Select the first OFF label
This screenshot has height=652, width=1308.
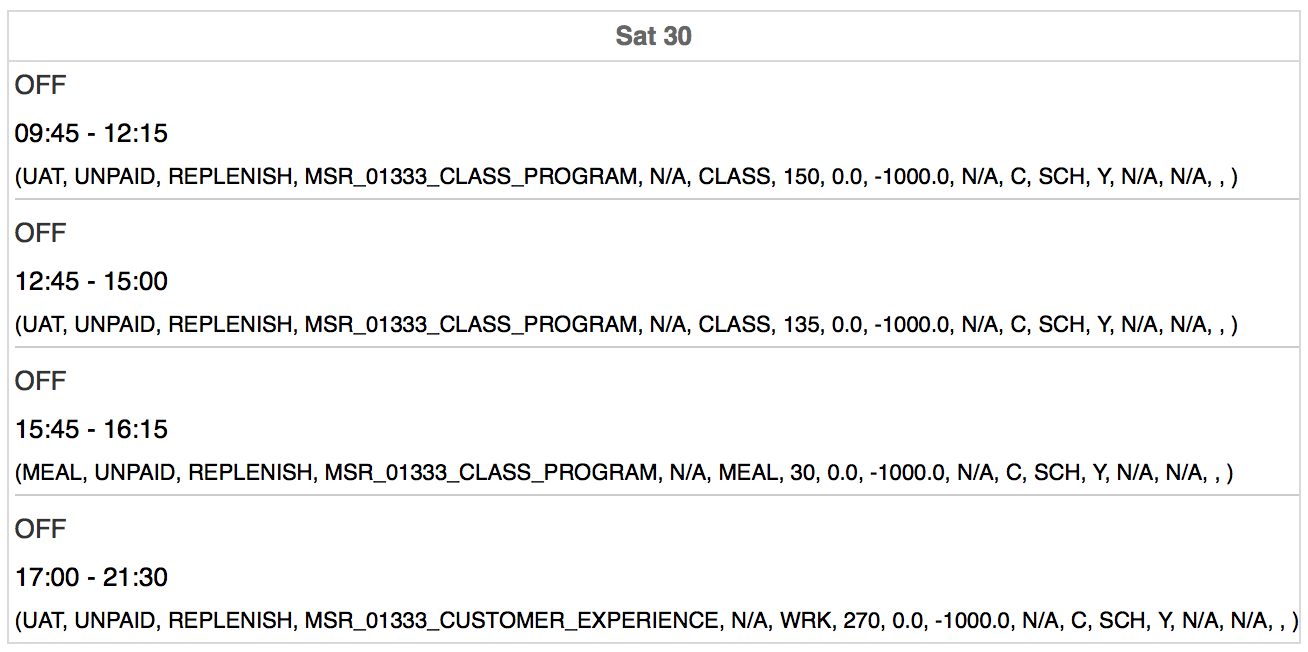(x=40, y=86)
